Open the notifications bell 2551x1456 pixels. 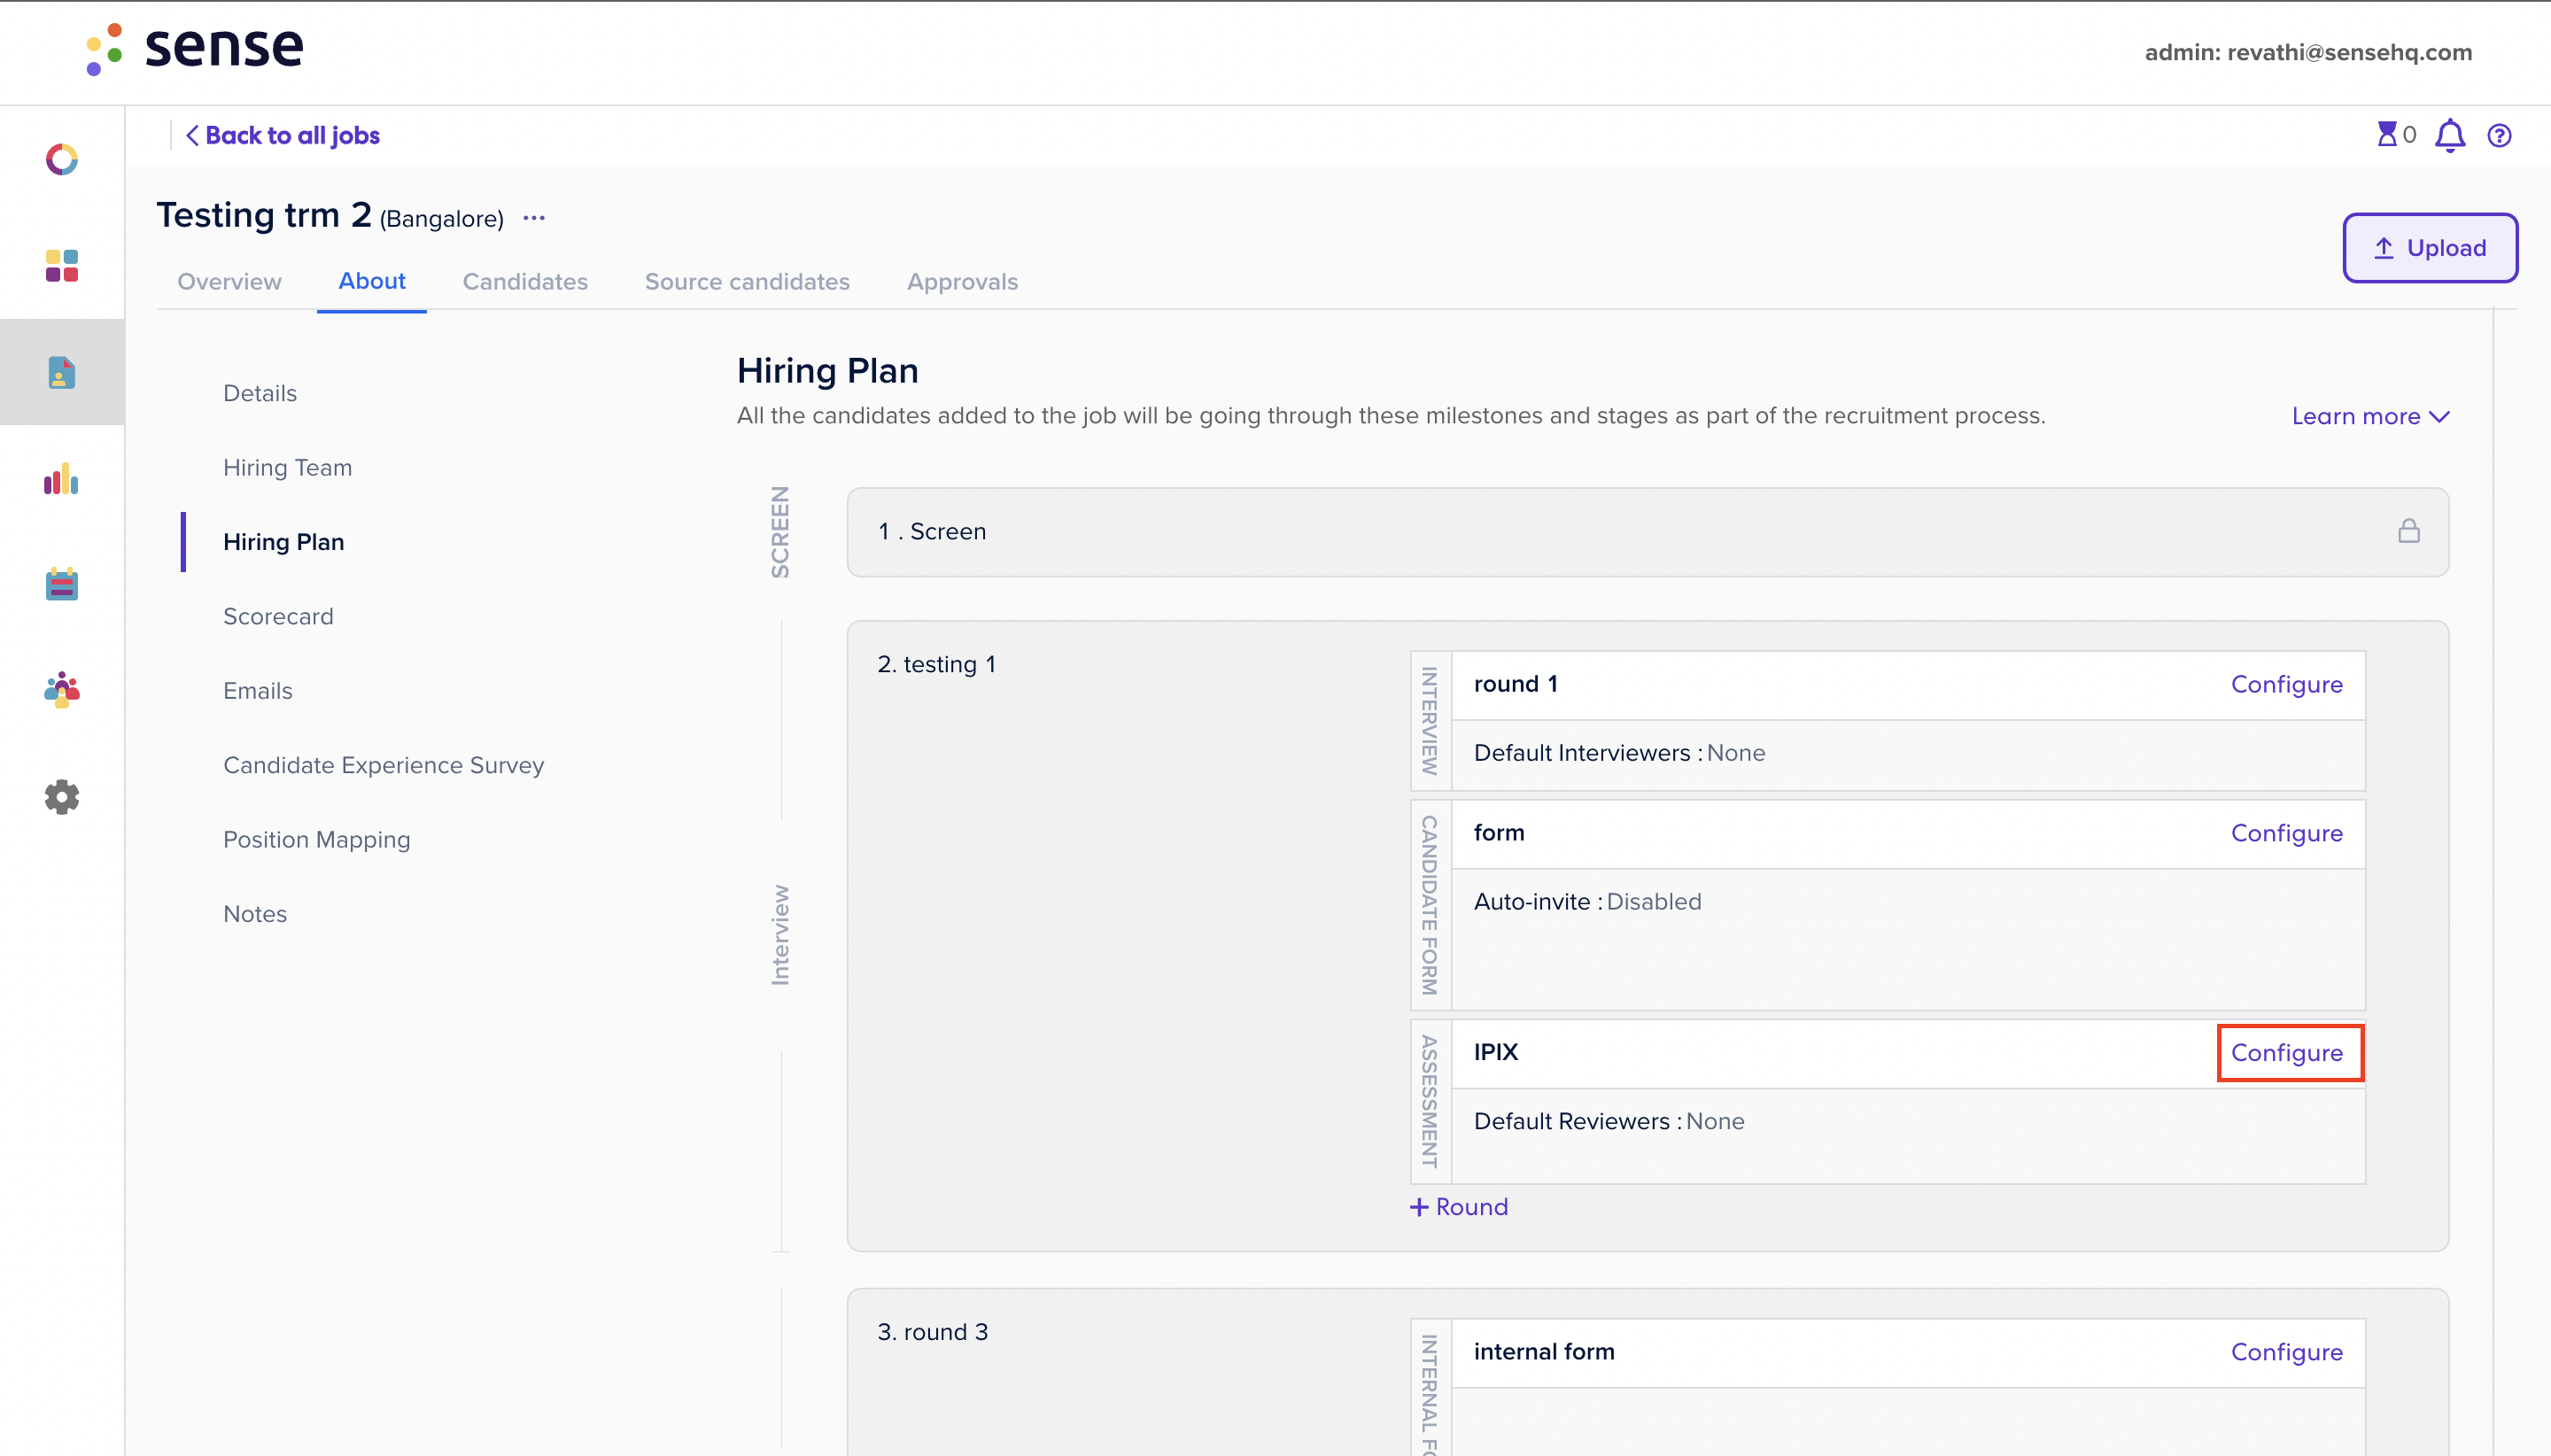(2450, 136)
